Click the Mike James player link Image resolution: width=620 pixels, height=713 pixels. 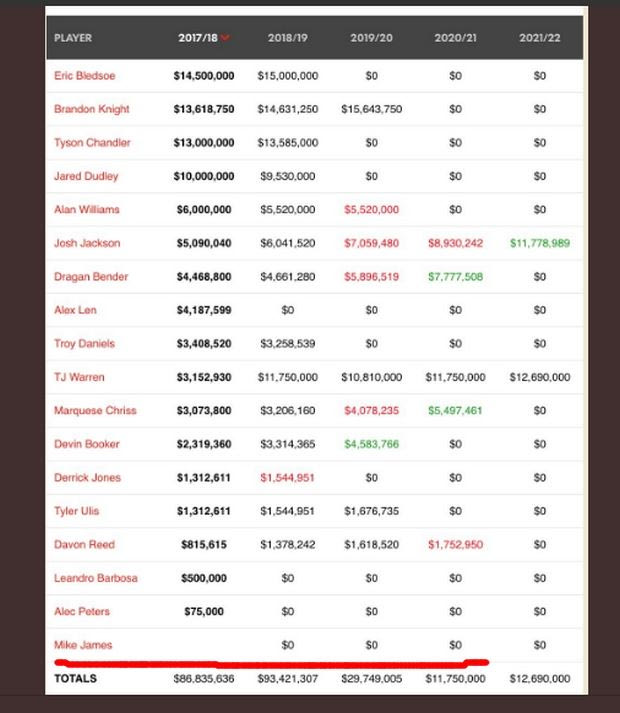point(83,645)
